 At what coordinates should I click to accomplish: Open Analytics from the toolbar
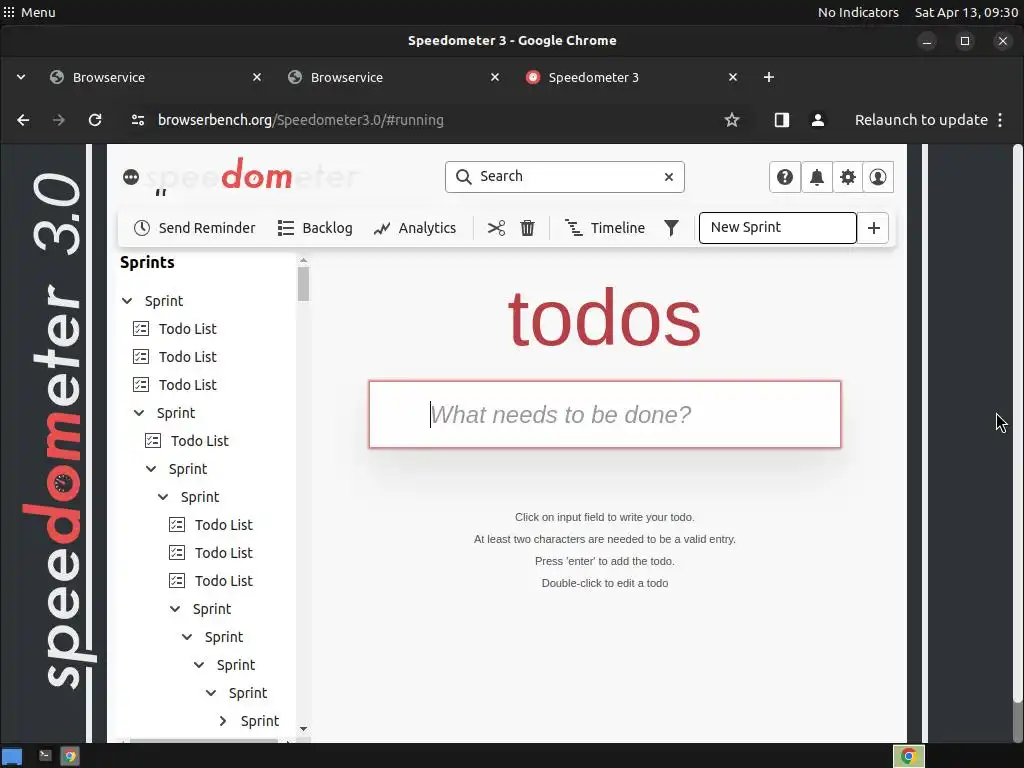coord(415,228)
